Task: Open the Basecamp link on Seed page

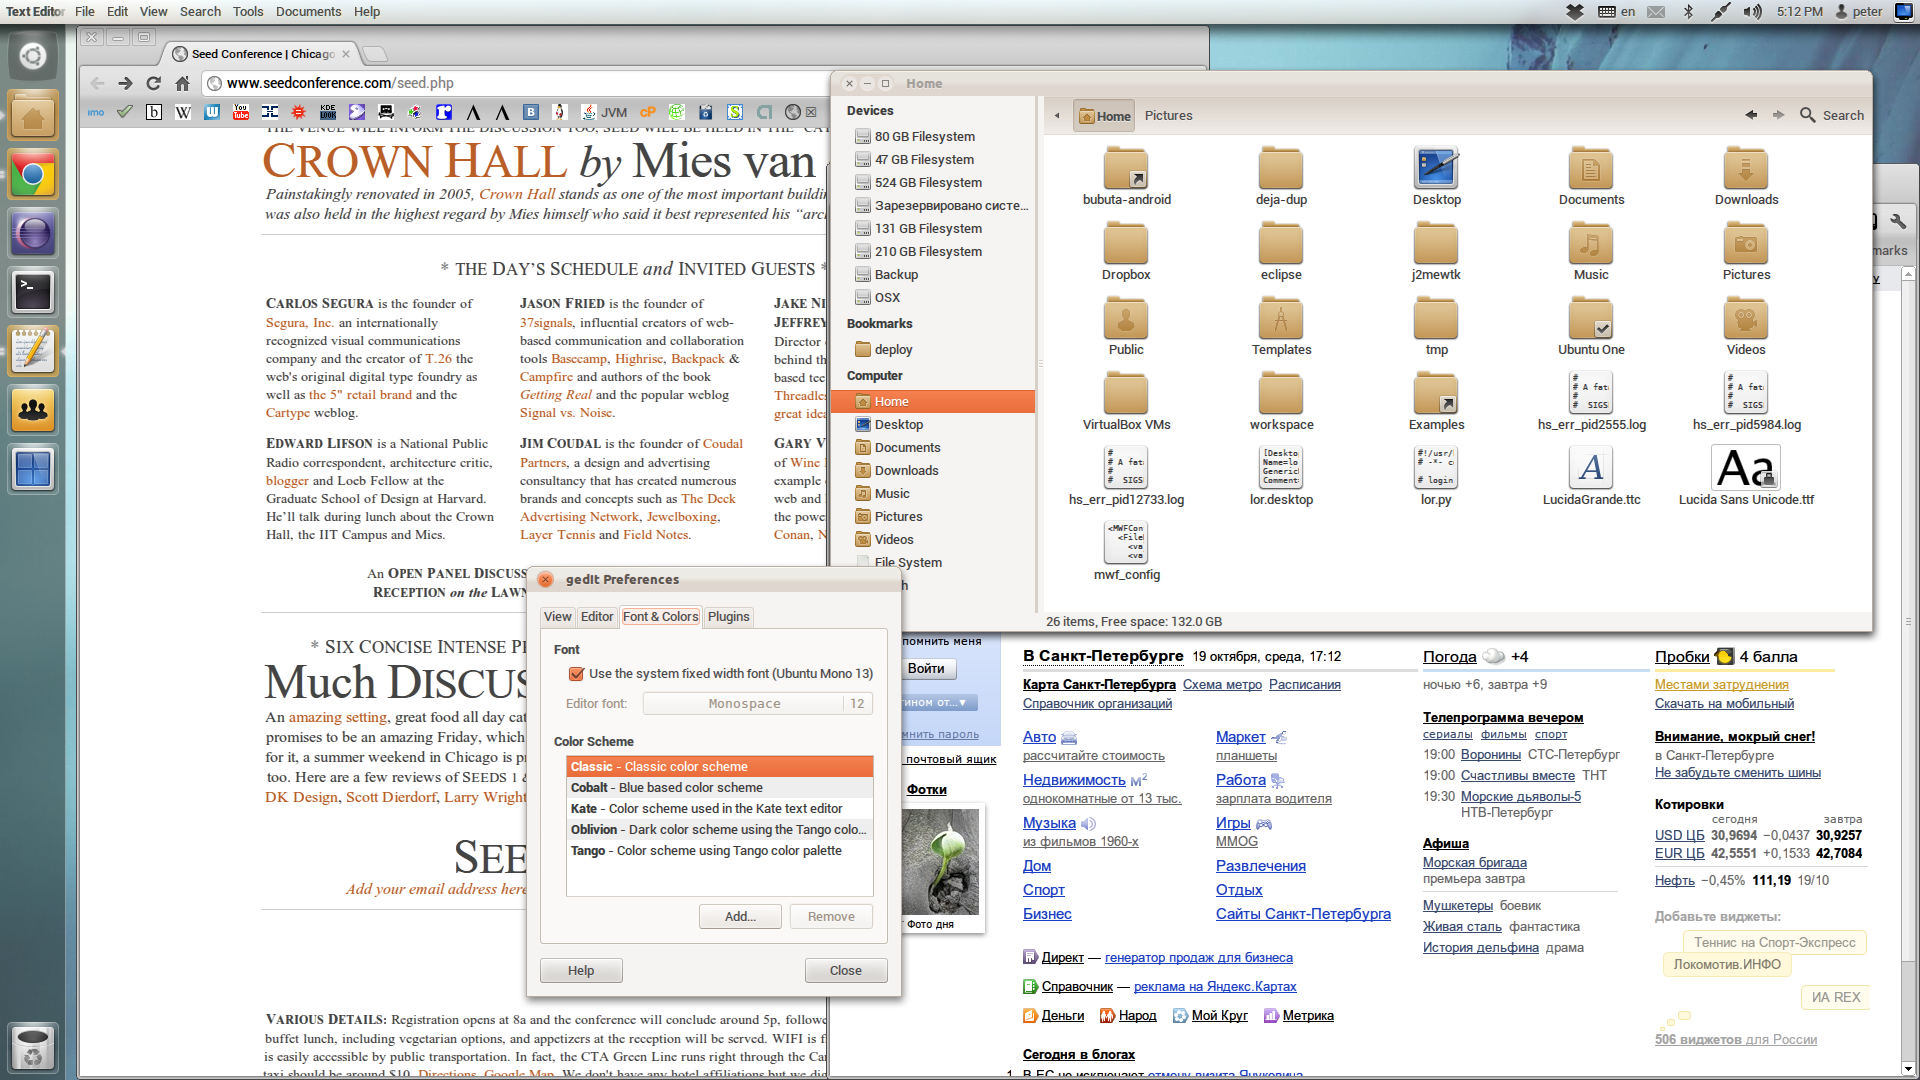Action: tap(579, 359)
